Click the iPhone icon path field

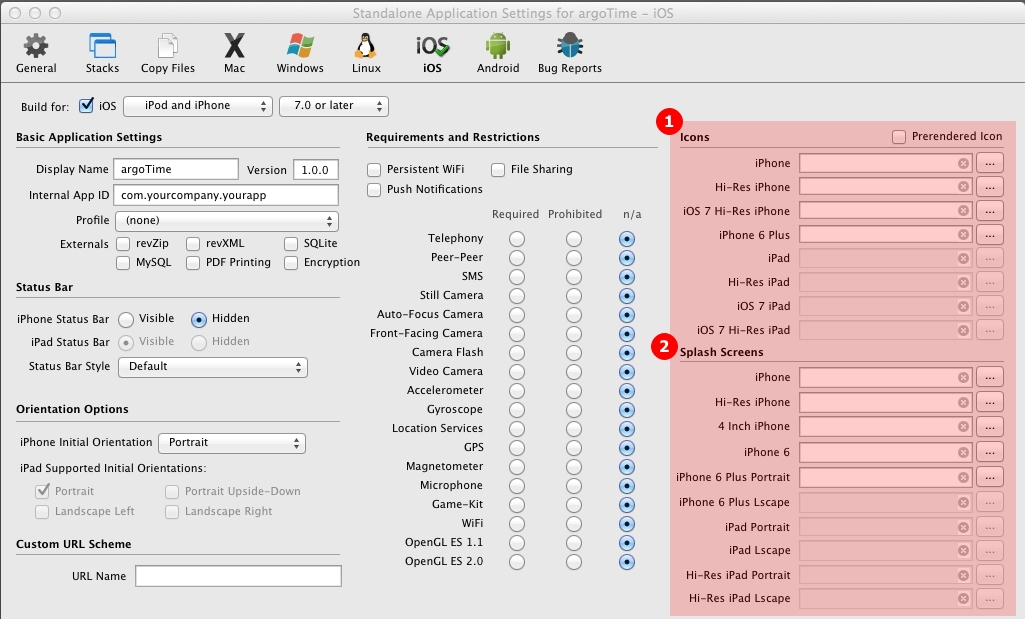click(886, 163)
